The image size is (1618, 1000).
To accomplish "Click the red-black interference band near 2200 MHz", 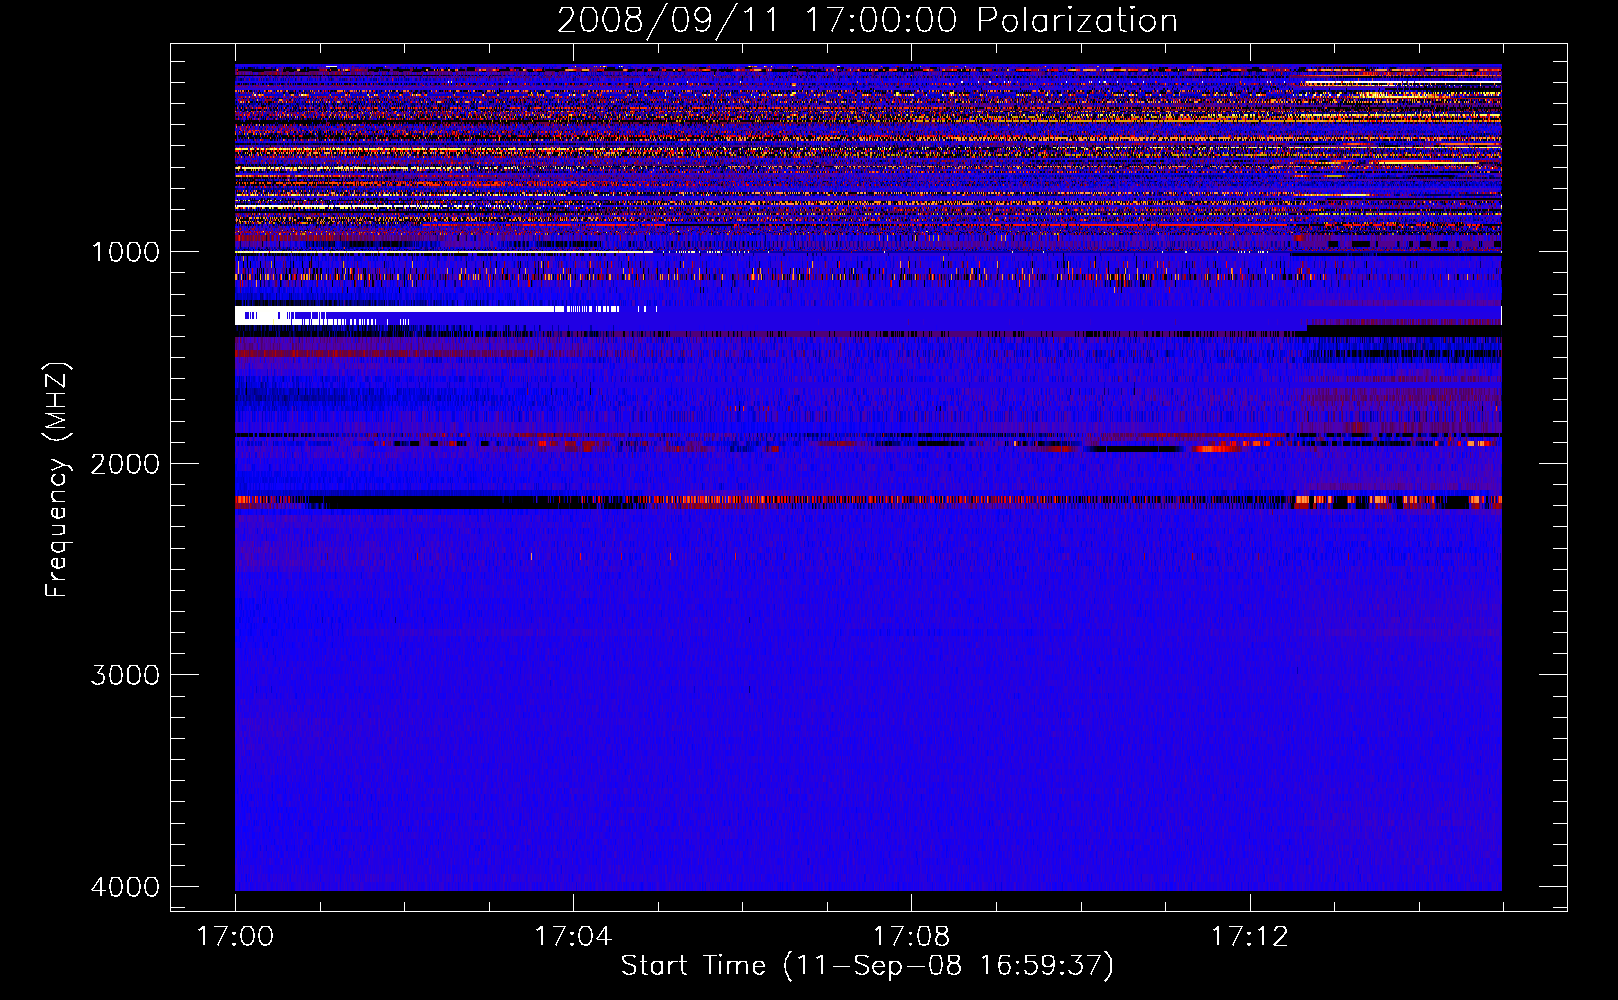I will pos(868,501).
